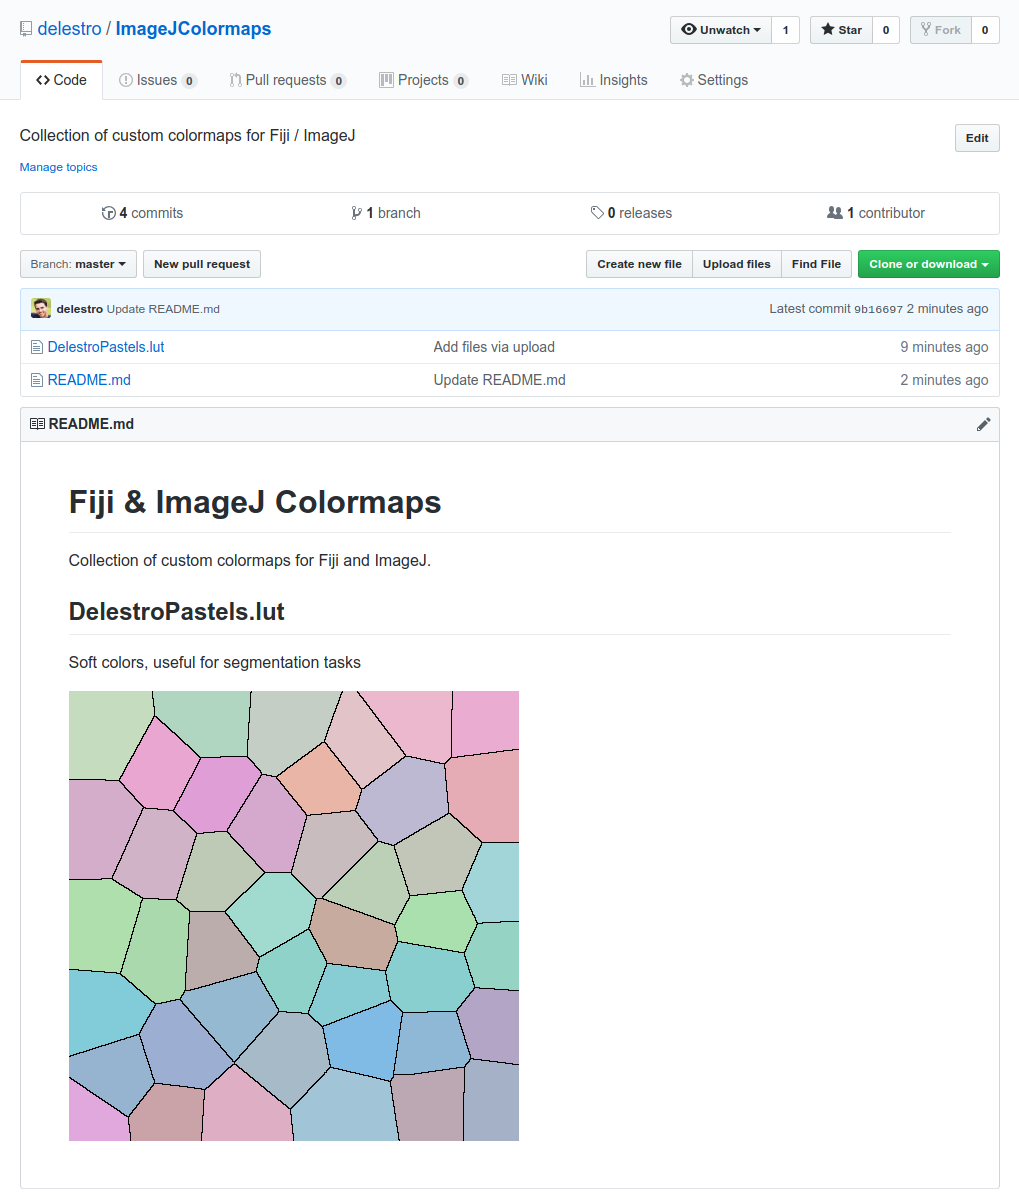Click the DelestroPastels.lut heading in README
This screenshot has height=1201, width=1019.
[x=177, y=611]
